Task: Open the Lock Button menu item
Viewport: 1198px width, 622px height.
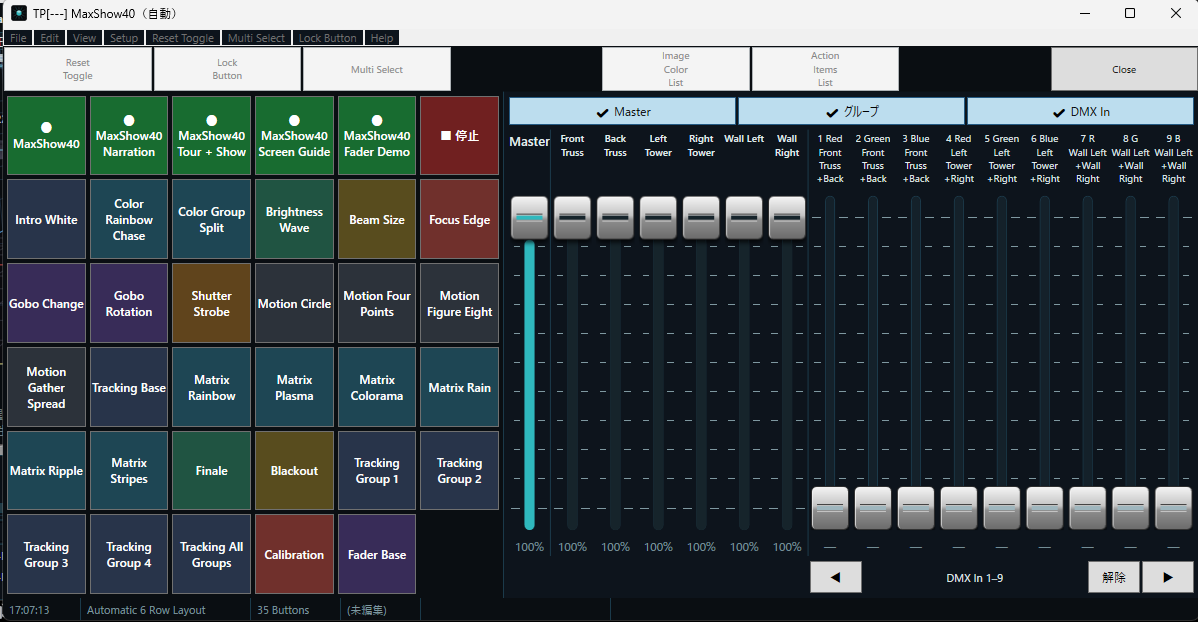Action: point(327,38)
